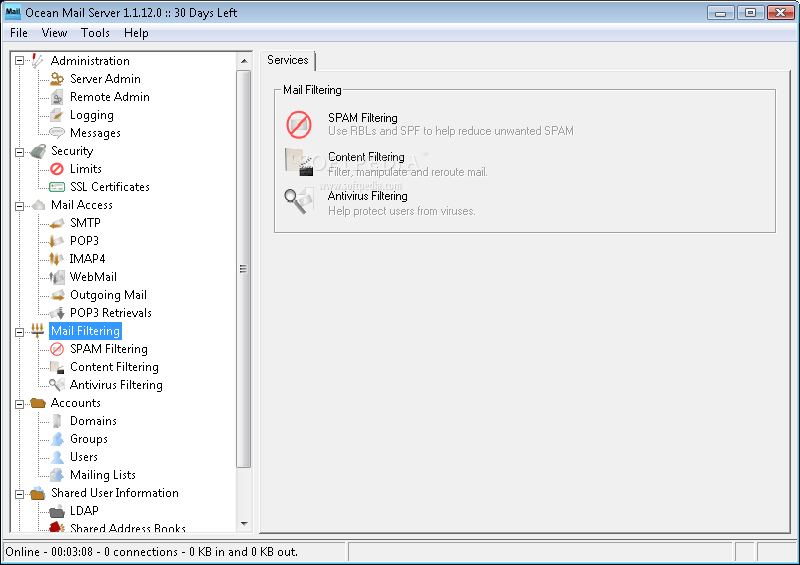
Task: Click the POP3 Retrievals icon
Action: point(57,313)
